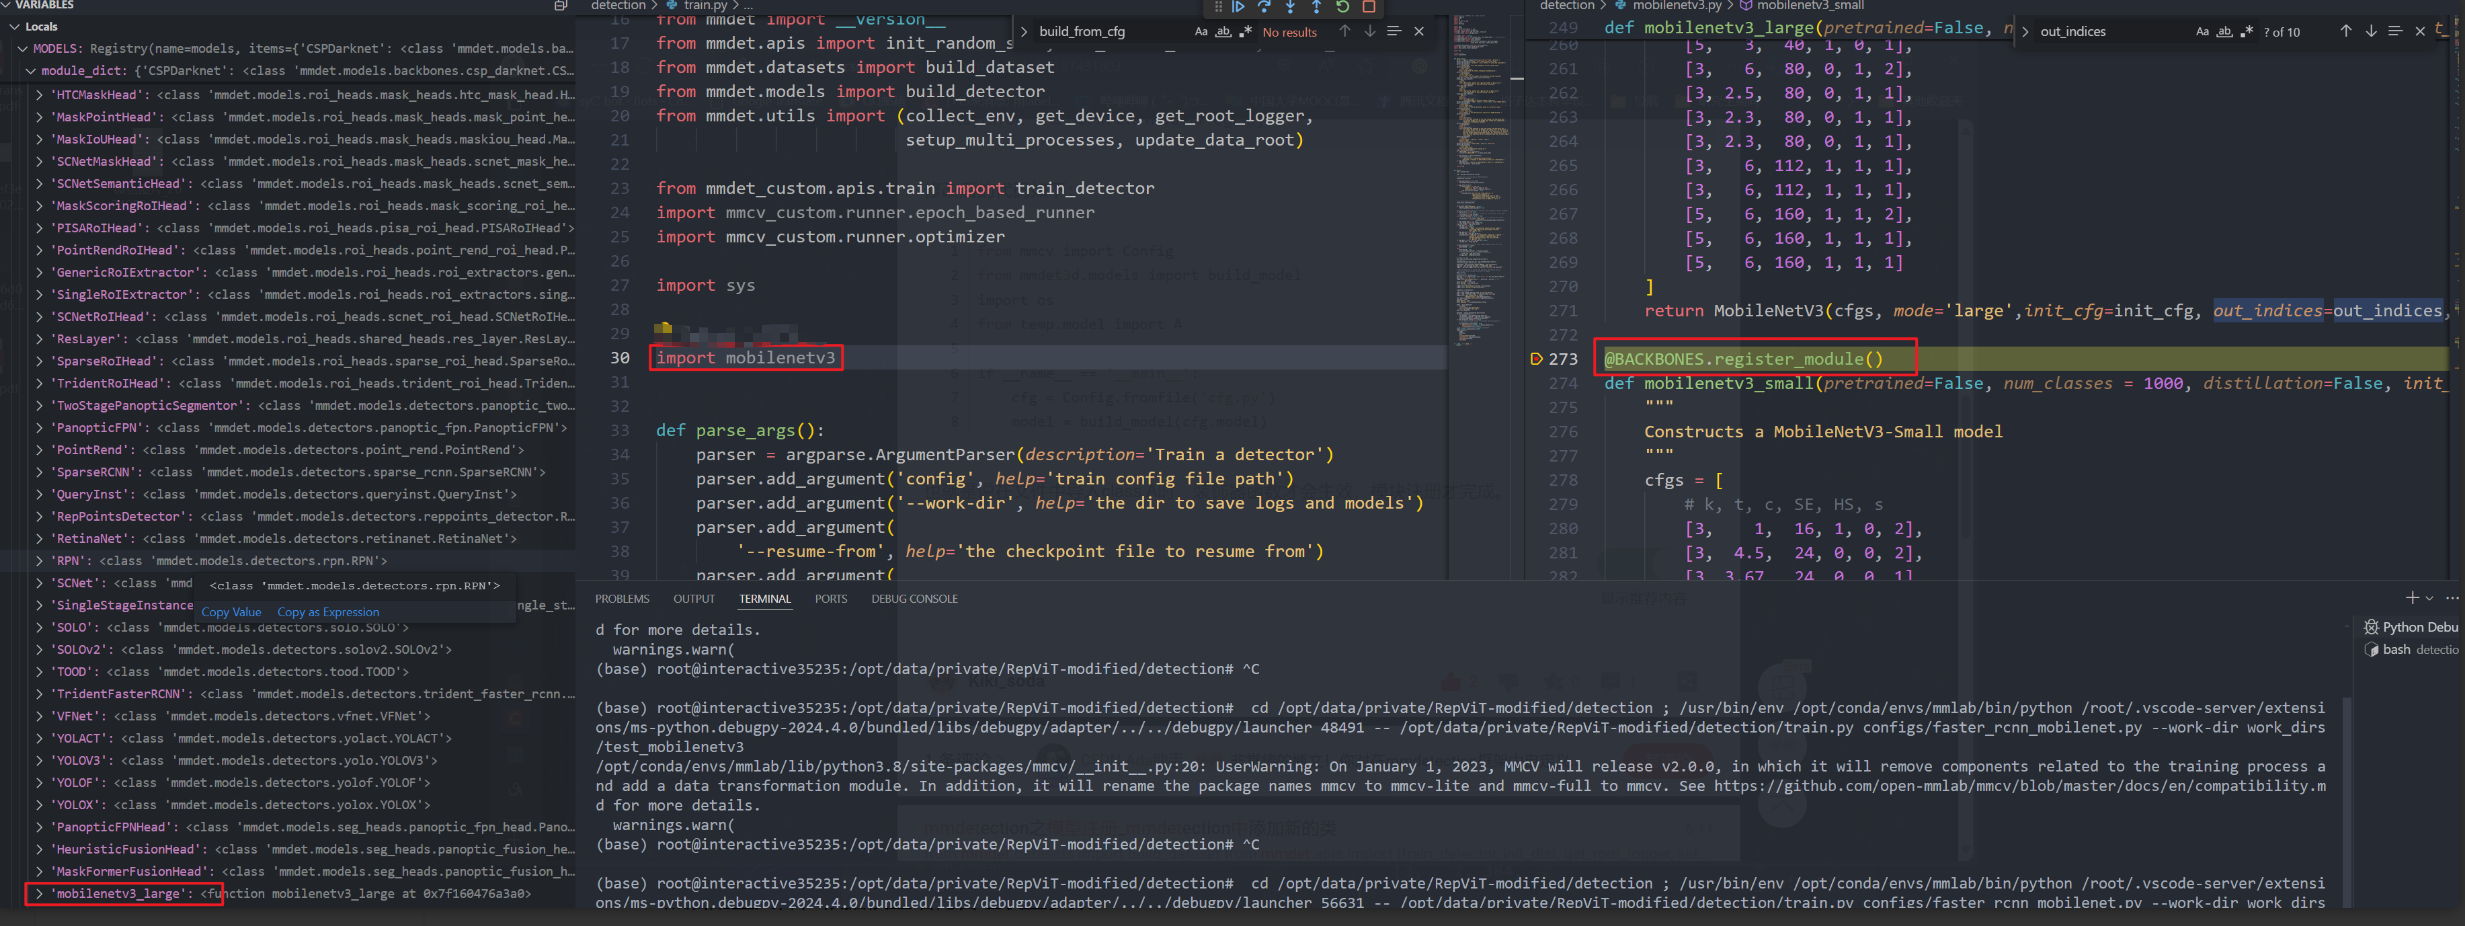The image size is (2465, 926).
Task: Grab the debug toolbar drag handle
Action: (1218, 6)
